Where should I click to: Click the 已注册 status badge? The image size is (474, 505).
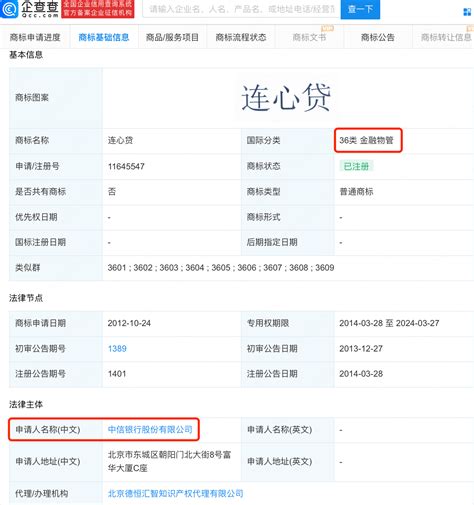(x=356, y=166)
